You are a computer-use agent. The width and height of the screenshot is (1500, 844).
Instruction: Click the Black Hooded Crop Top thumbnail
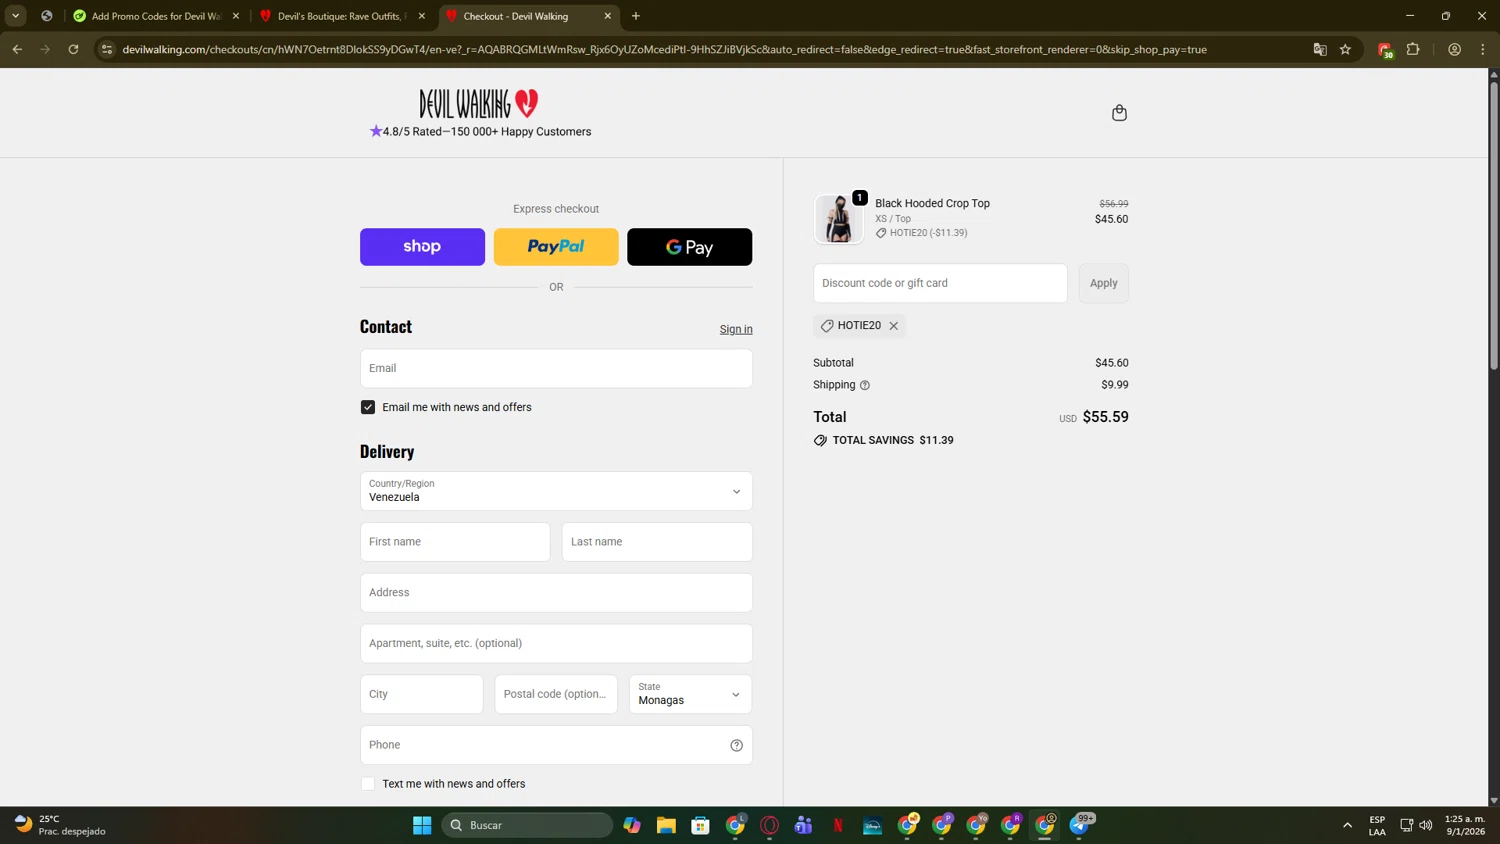(839, 219)
